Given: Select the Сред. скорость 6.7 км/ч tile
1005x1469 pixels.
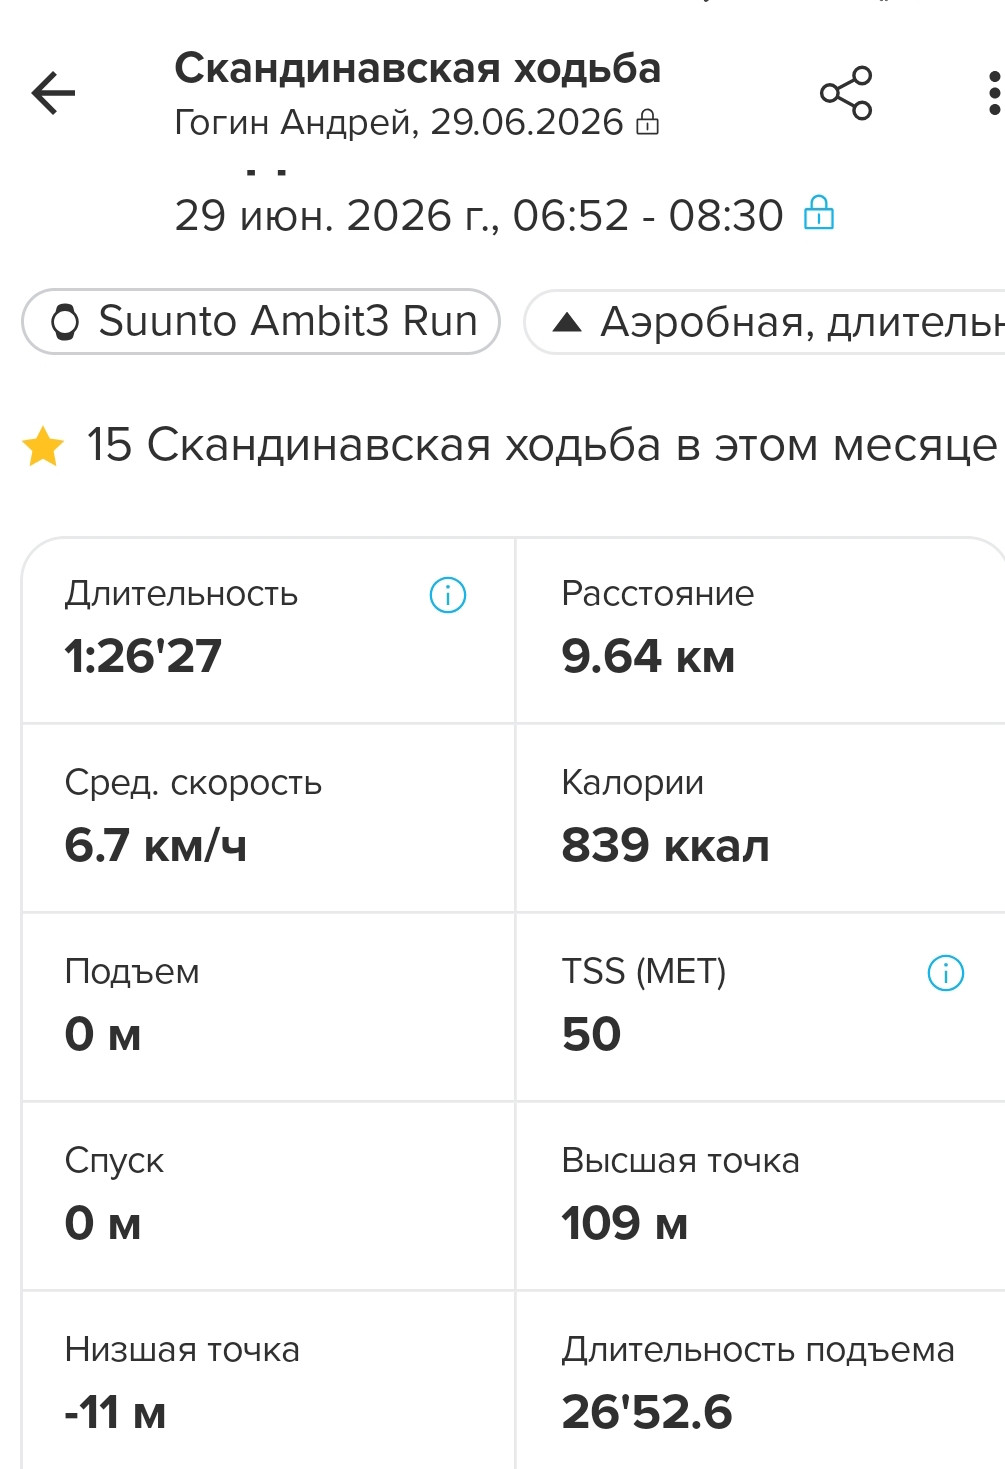Looking at the screenshot, I should click(x=268, y=818).
